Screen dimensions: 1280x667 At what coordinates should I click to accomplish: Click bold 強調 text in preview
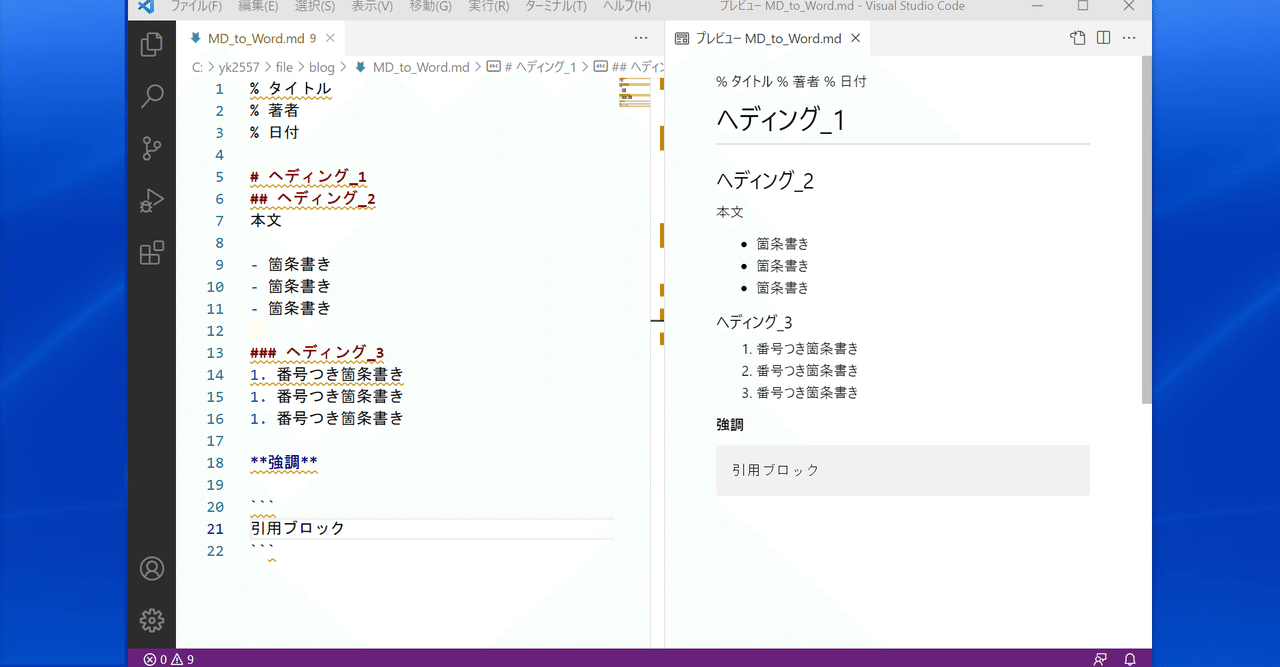(730, 425)
